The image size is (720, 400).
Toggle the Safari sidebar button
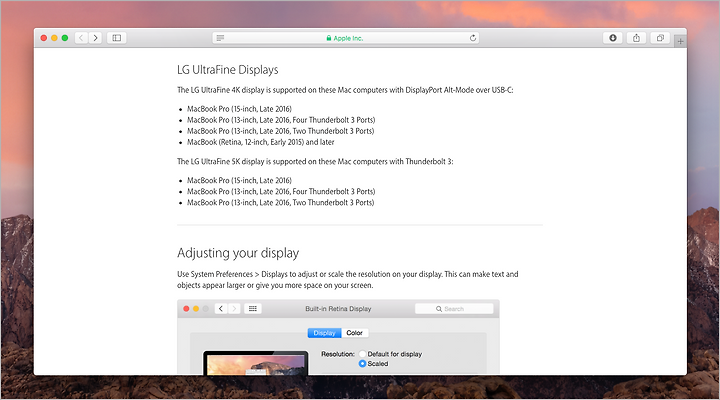tap(117, 38)
